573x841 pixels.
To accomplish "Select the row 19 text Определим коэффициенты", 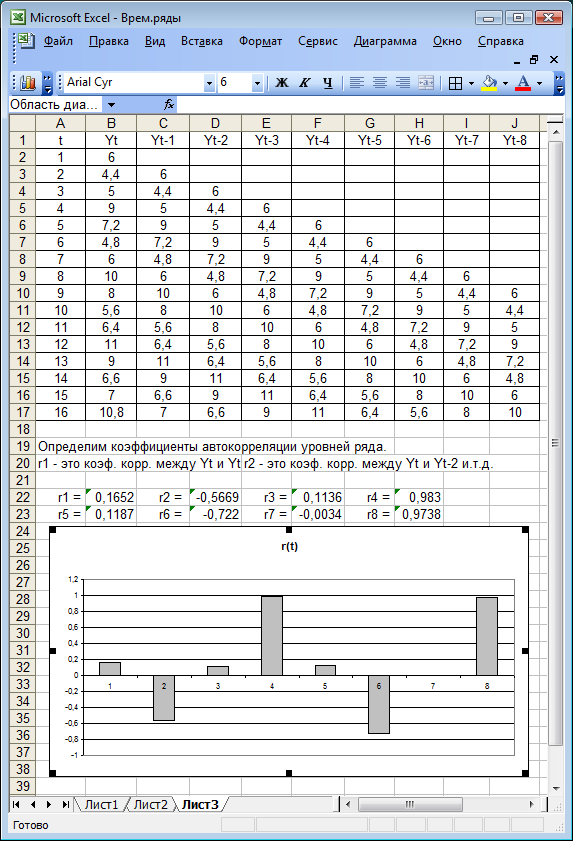I will (212, 446).
